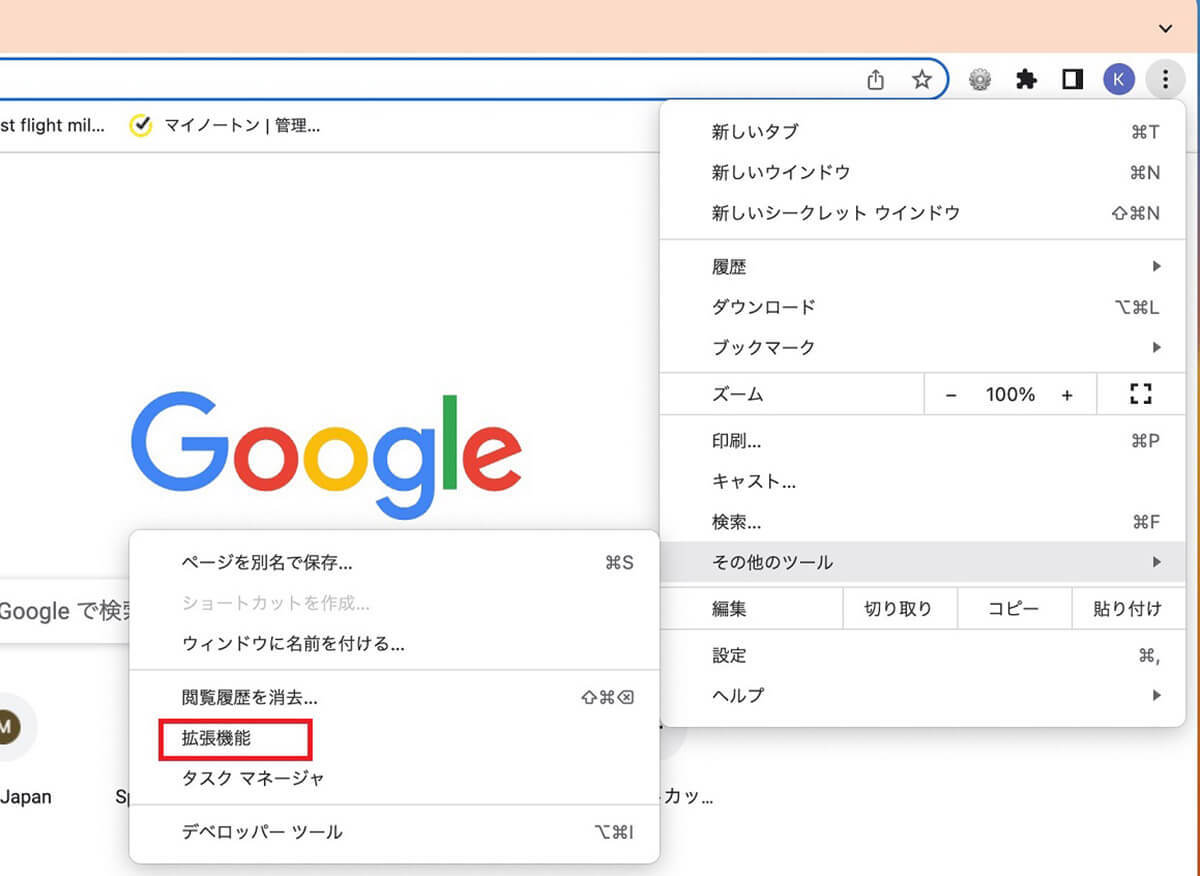The width and height of the screenshot is (1200, 876).
Task: Expand the 履歴 submenu arrow
Action: [x=1156, y=267]
